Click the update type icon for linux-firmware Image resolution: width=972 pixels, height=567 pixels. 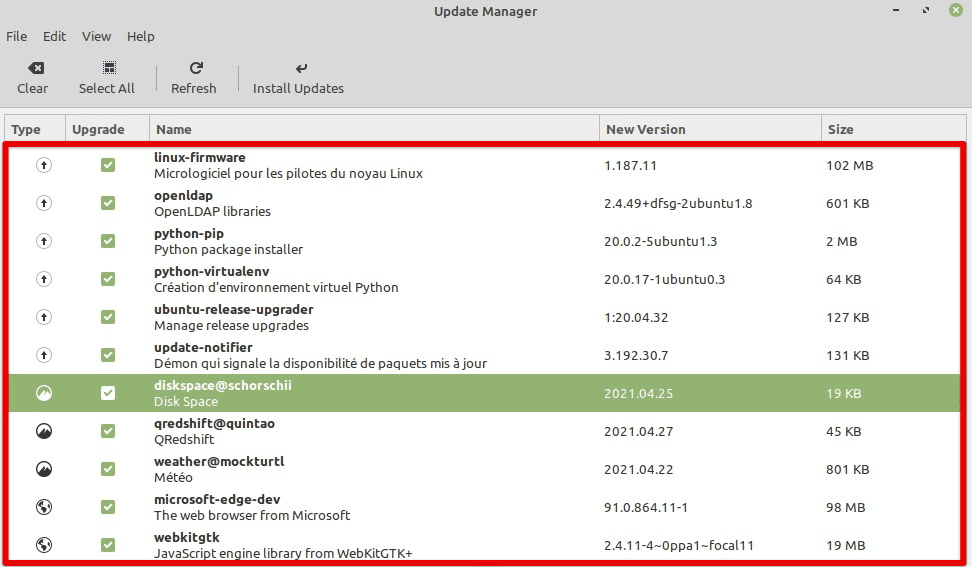(43, 165)
